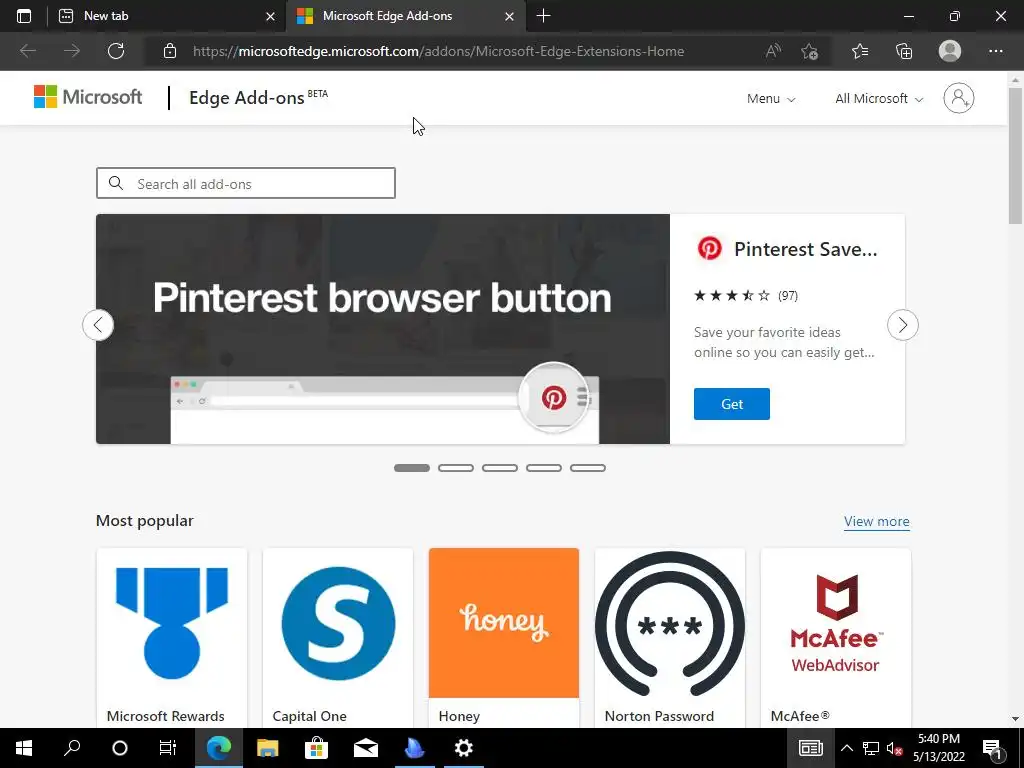Open News and interests taskbar icon
This screenshot has height=768, width=1024.
[x=810, y=748]
